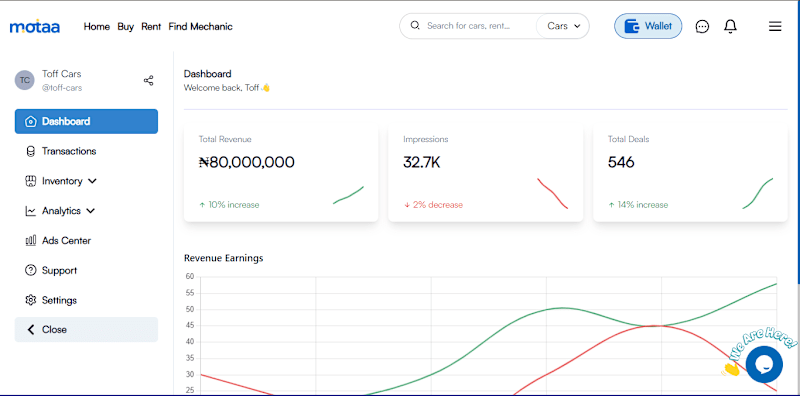Click the Rent navigation link
Image resolution: width=800 pixels, height=396 pixels.
[151, 27]
